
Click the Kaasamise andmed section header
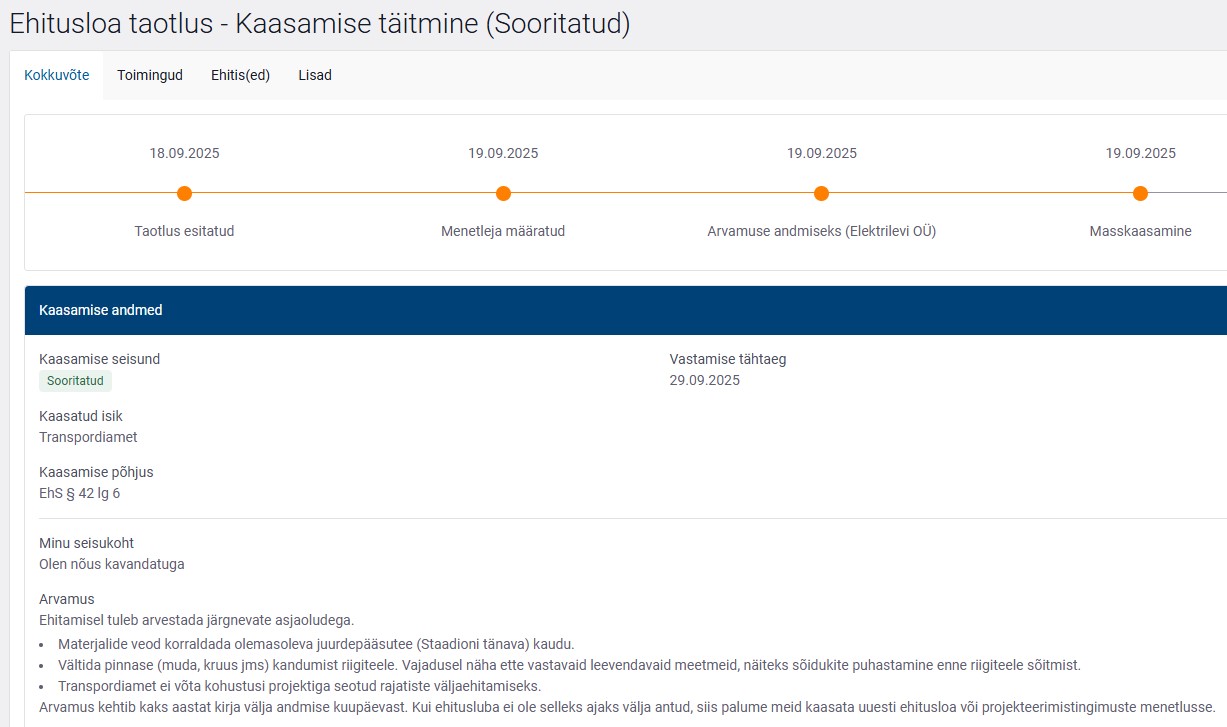point(101,310)
